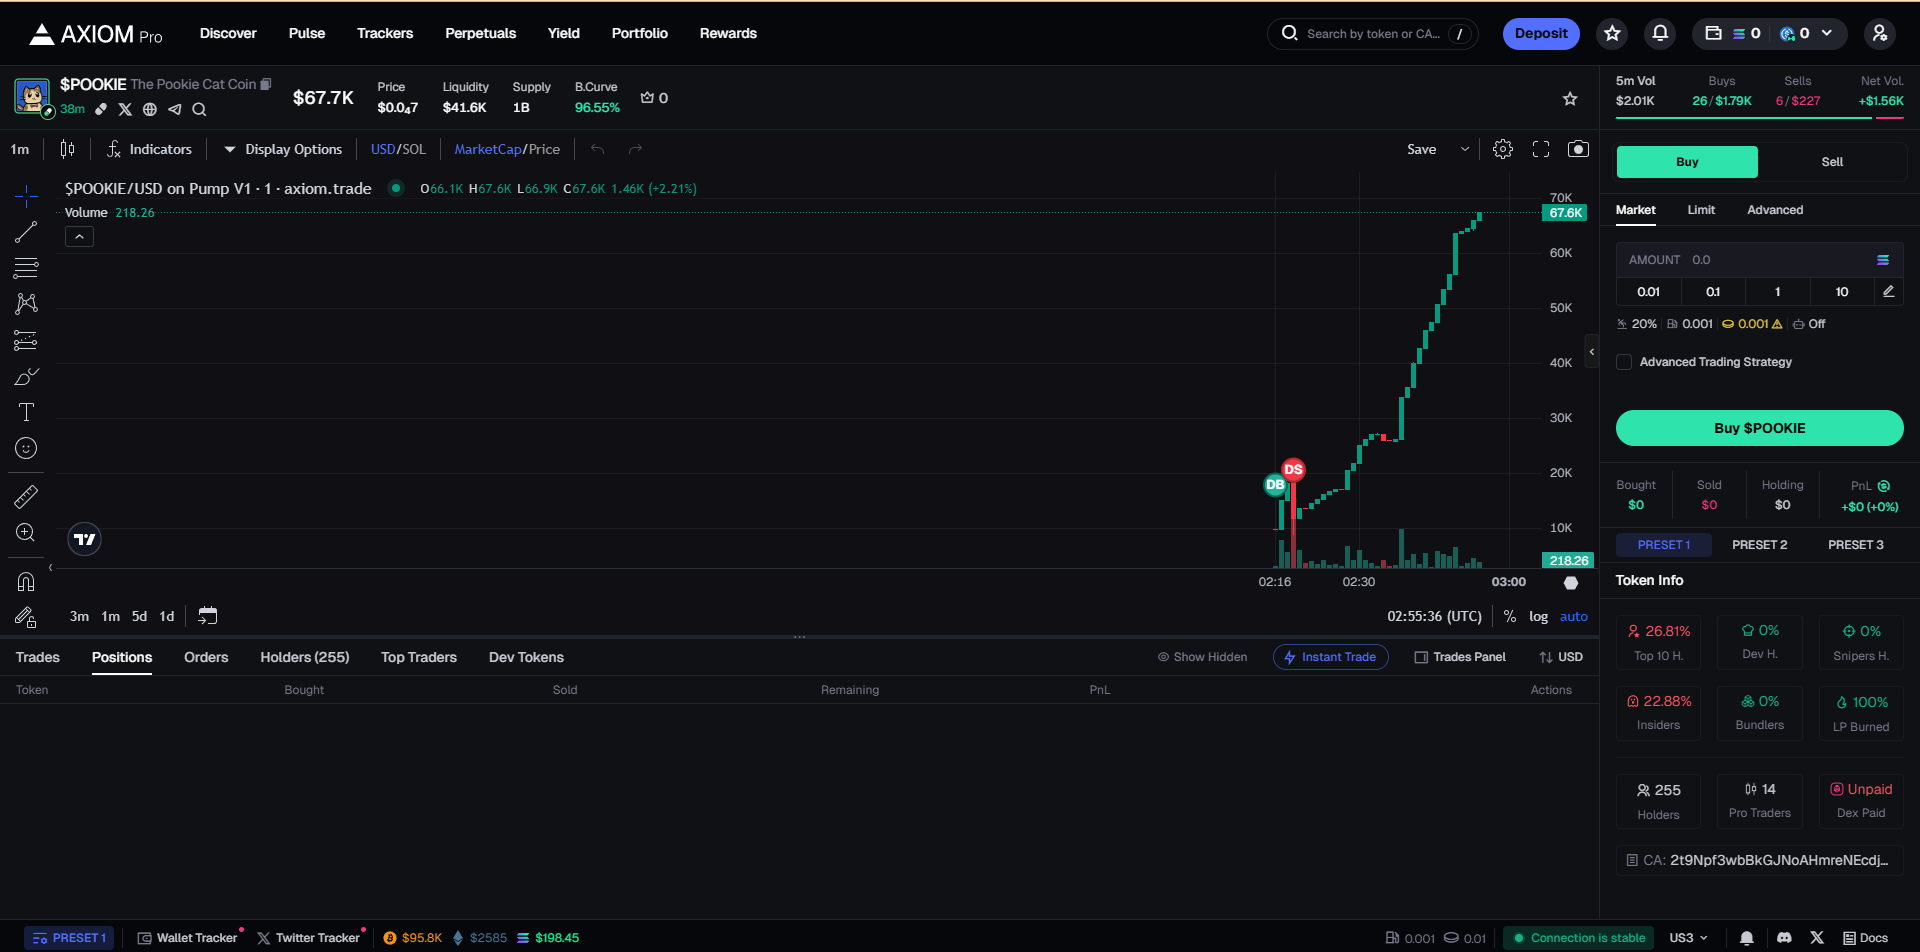Viewport: 1920px width, 952px height.
Task: Select the Text annotation tool
Action: [x=26, y=412]
